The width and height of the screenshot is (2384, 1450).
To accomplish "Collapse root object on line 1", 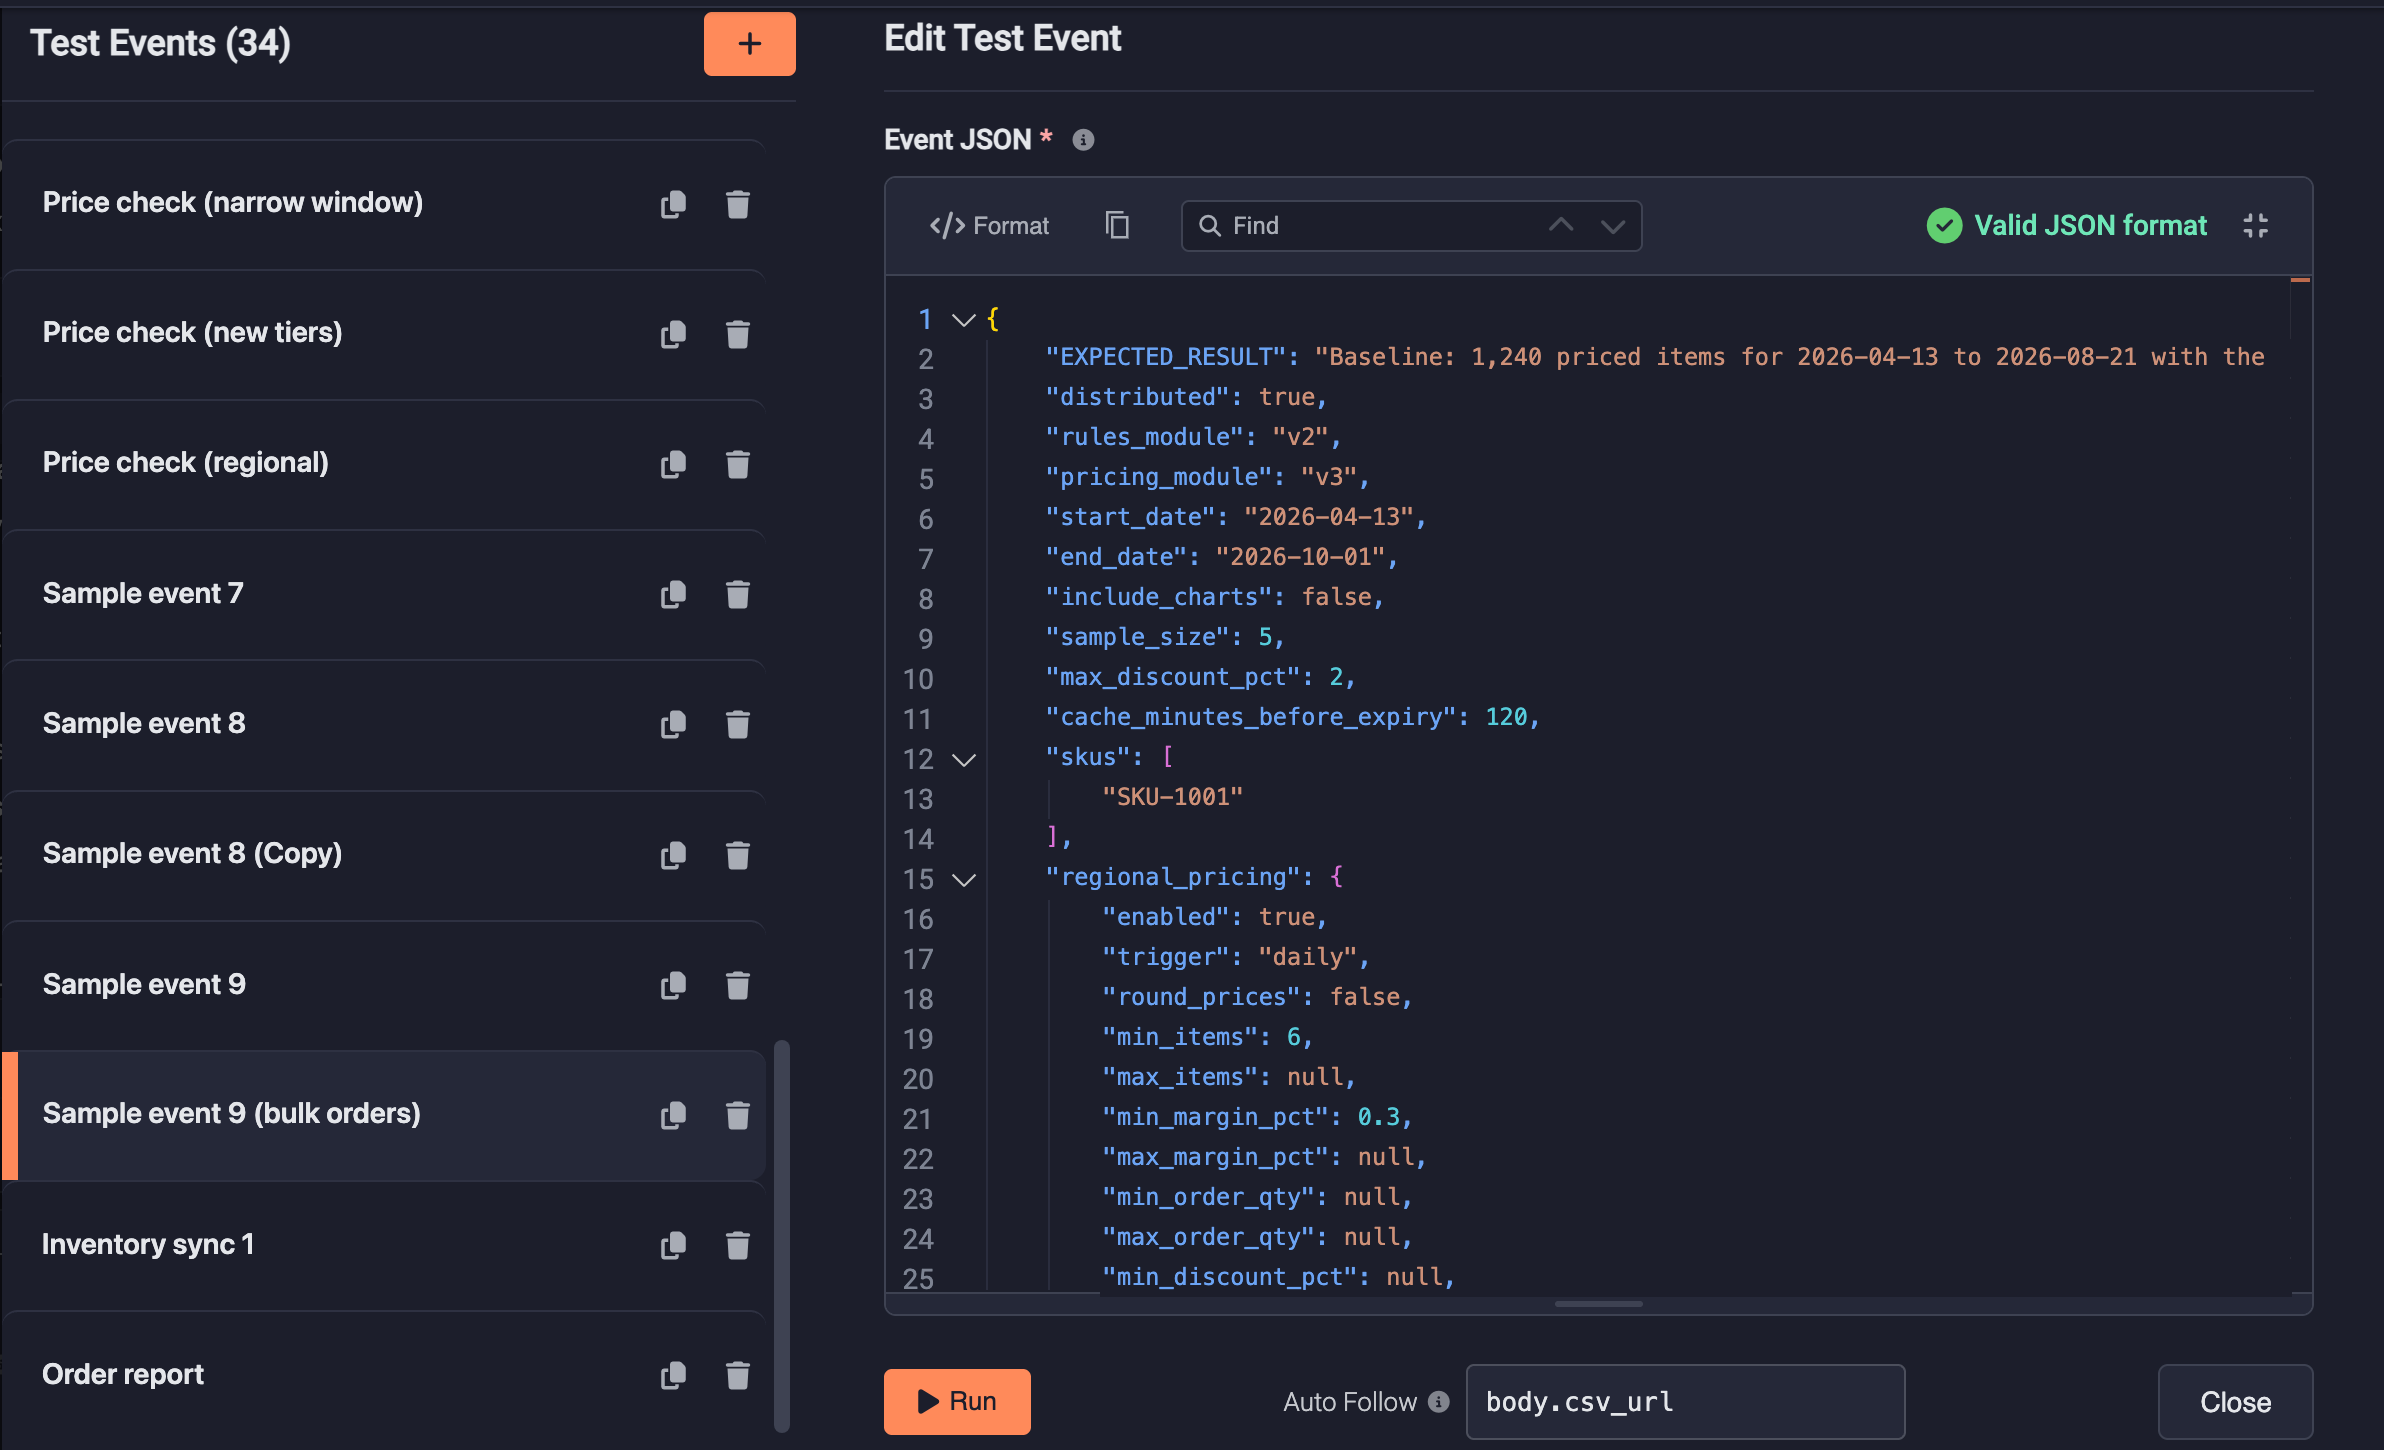I will [963, 320].
